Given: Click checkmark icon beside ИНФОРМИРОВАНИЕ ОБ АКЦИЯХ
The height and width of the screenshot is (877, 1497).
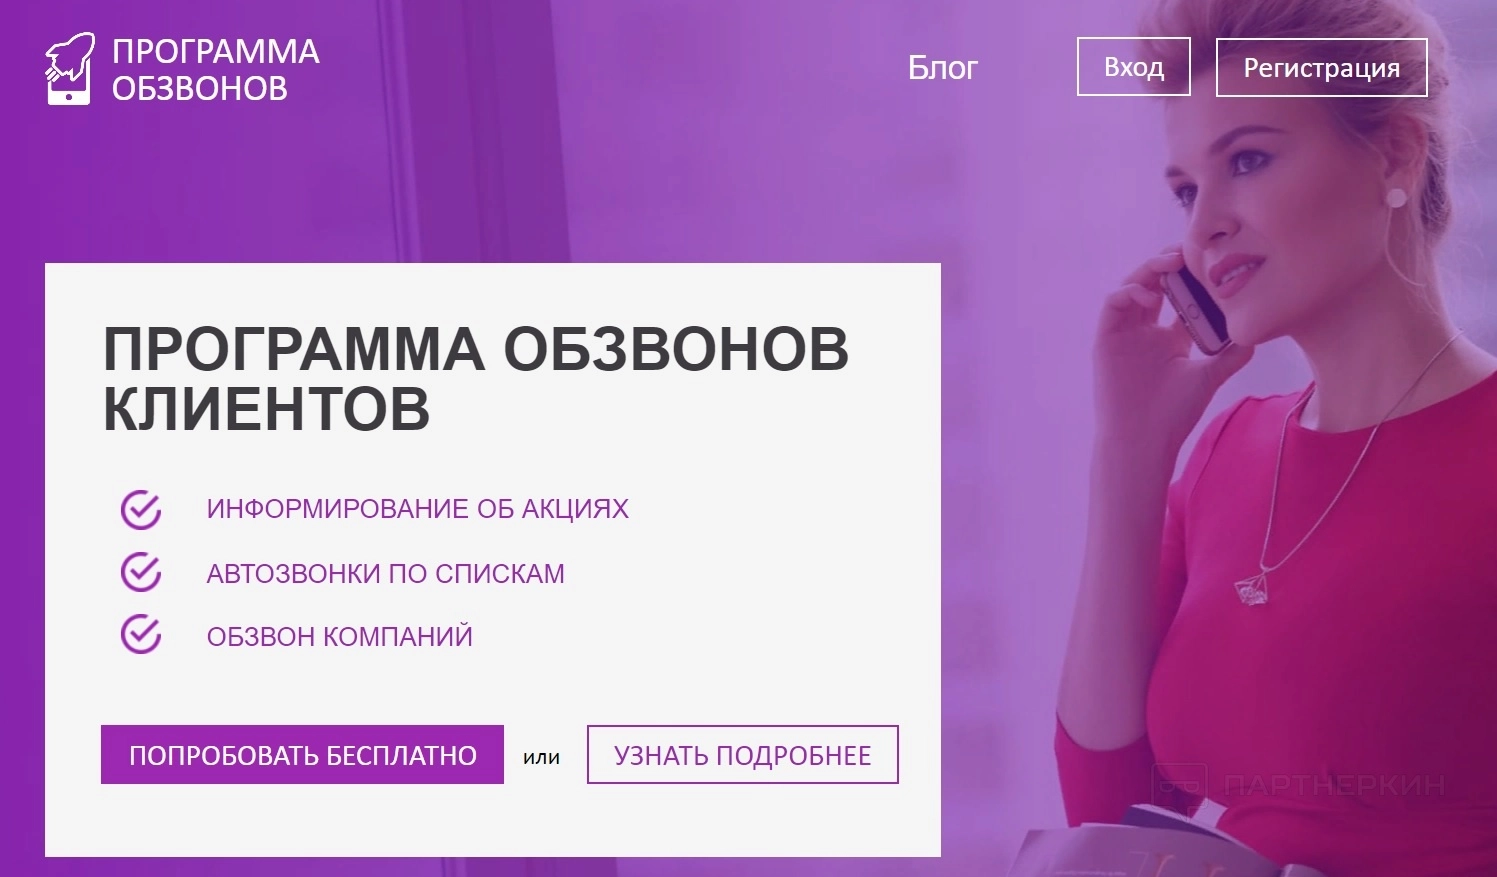Looking at the screenshot, I should 141,509.
